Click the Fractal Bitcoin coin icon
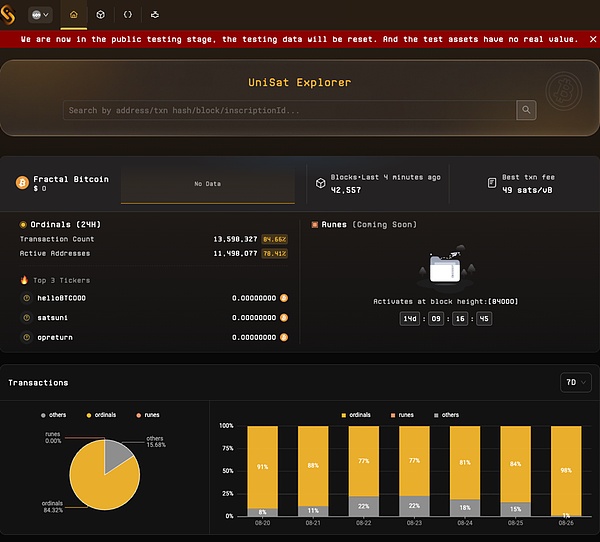600x542 pixels. (22, 183)
